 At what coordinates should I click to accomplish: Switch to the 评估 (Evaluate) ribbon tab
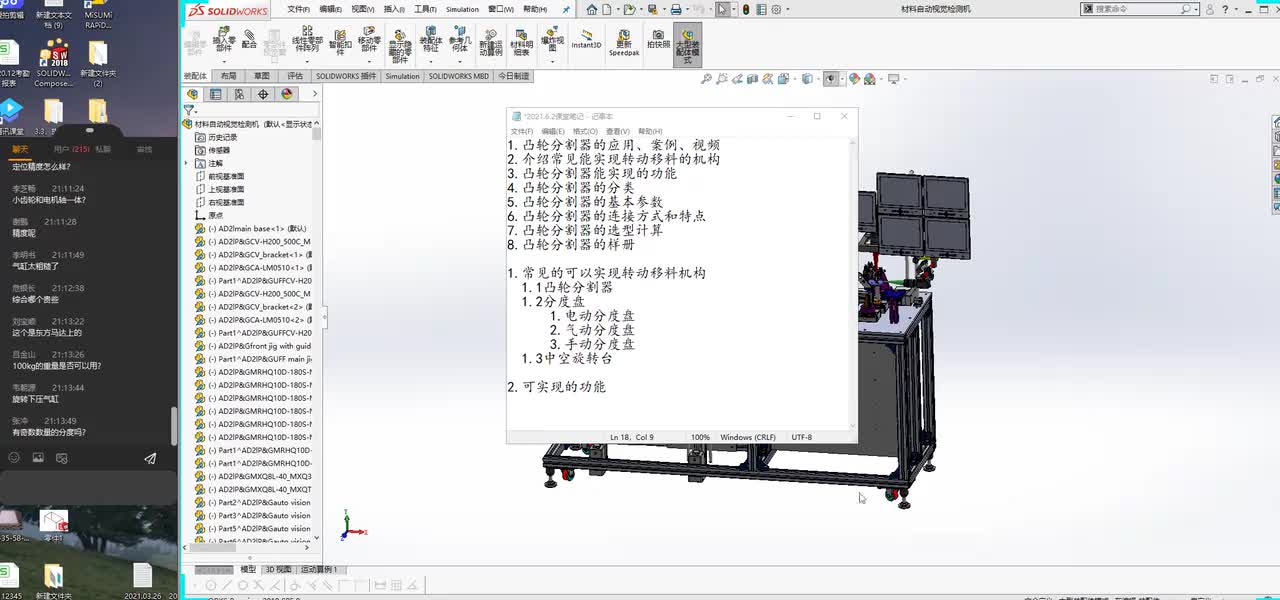295,76
